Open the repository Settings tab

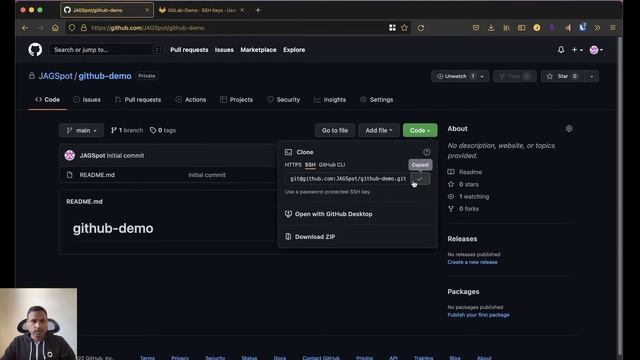377,100
